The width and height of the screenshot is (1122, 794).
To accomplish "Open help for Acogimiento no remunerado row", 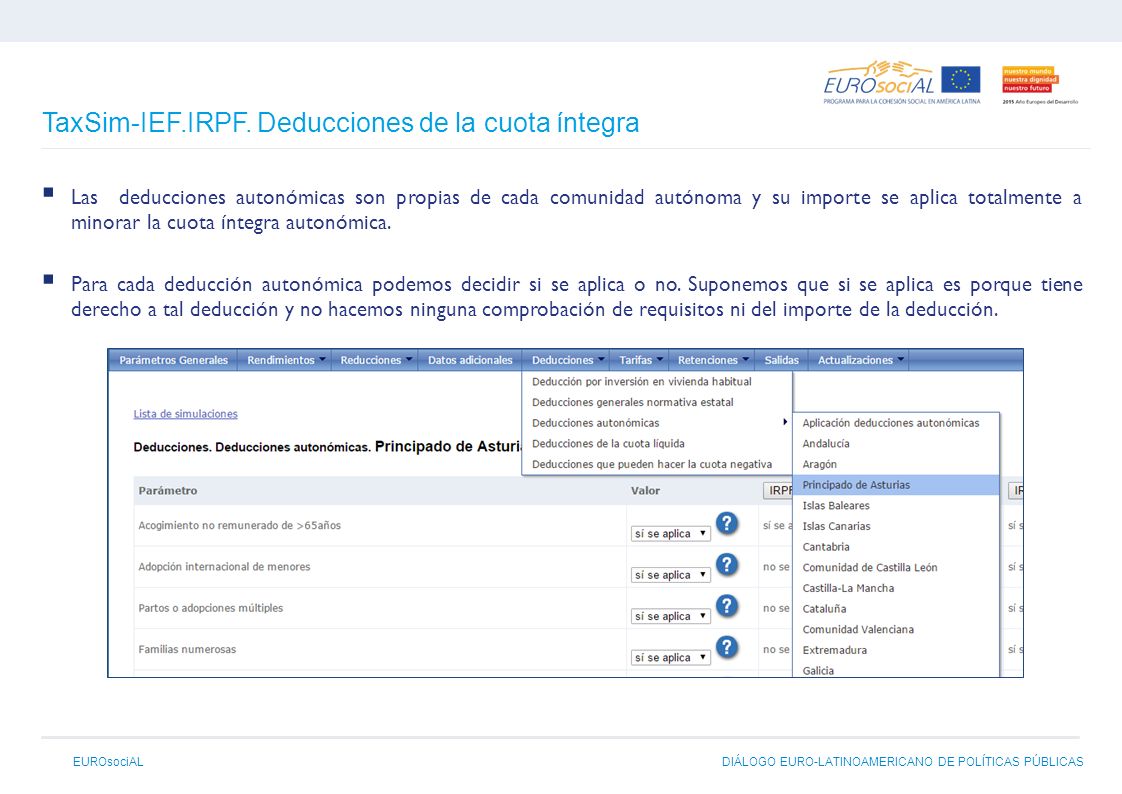I will [727, 524].
